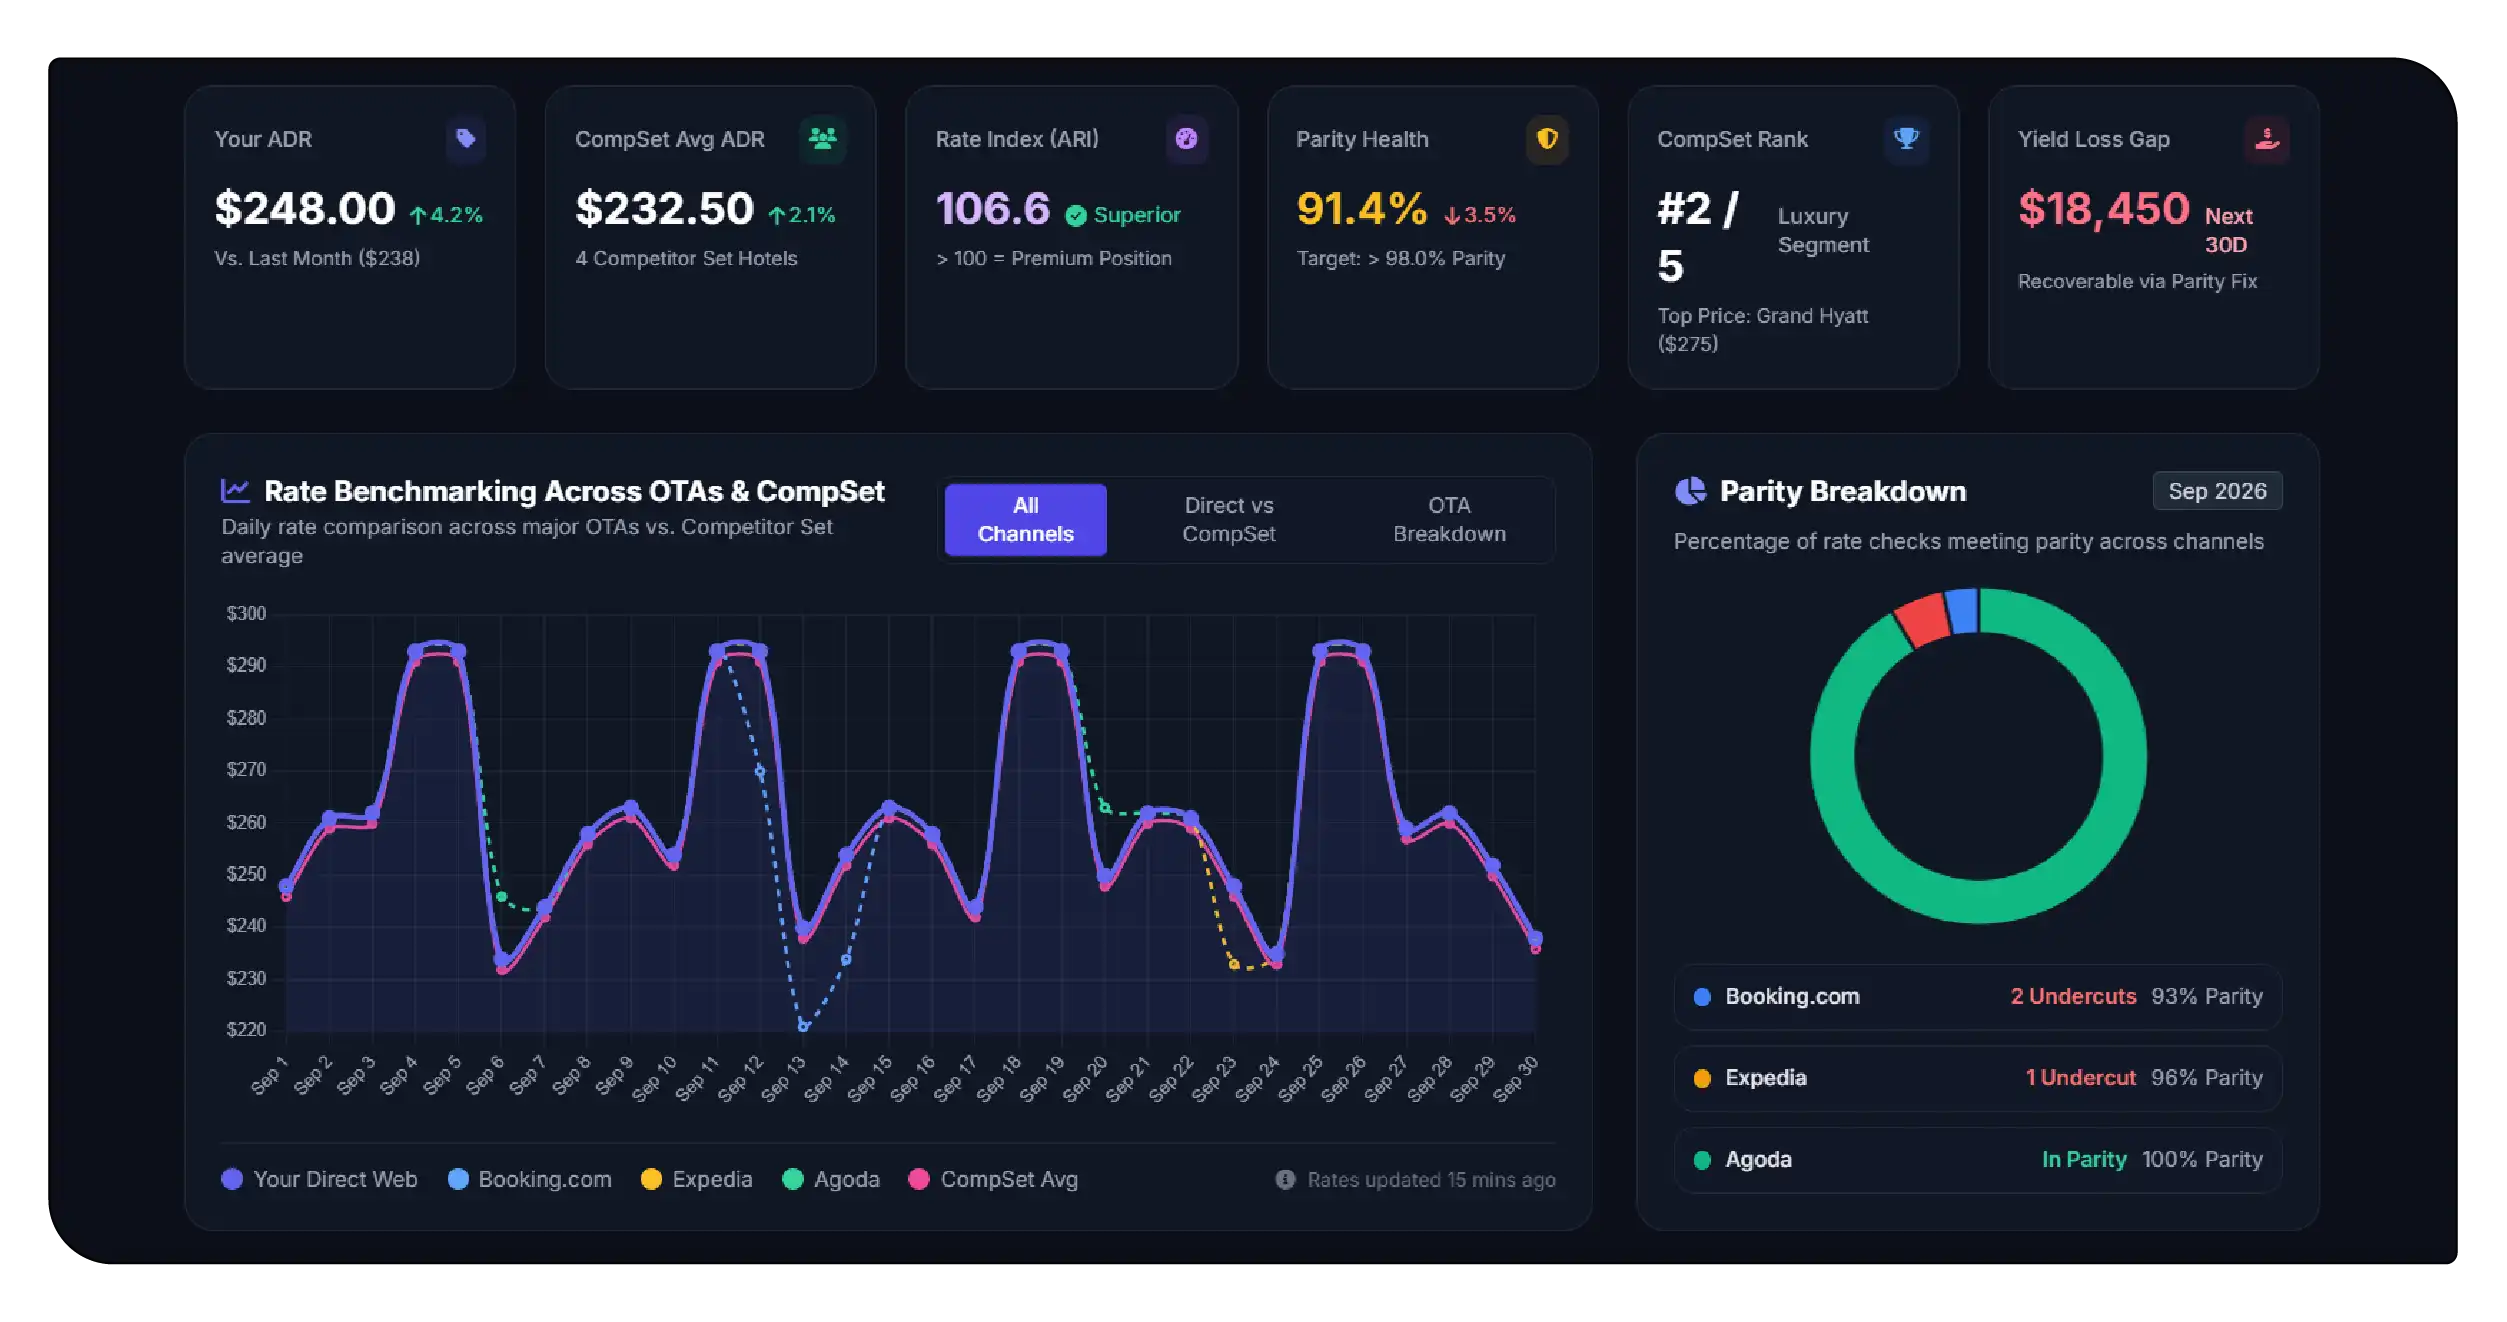The height and width of the screenshot is (1322, 2507).
Task: Click the 106.6 Rate Index value
Action: pos(993,209)
